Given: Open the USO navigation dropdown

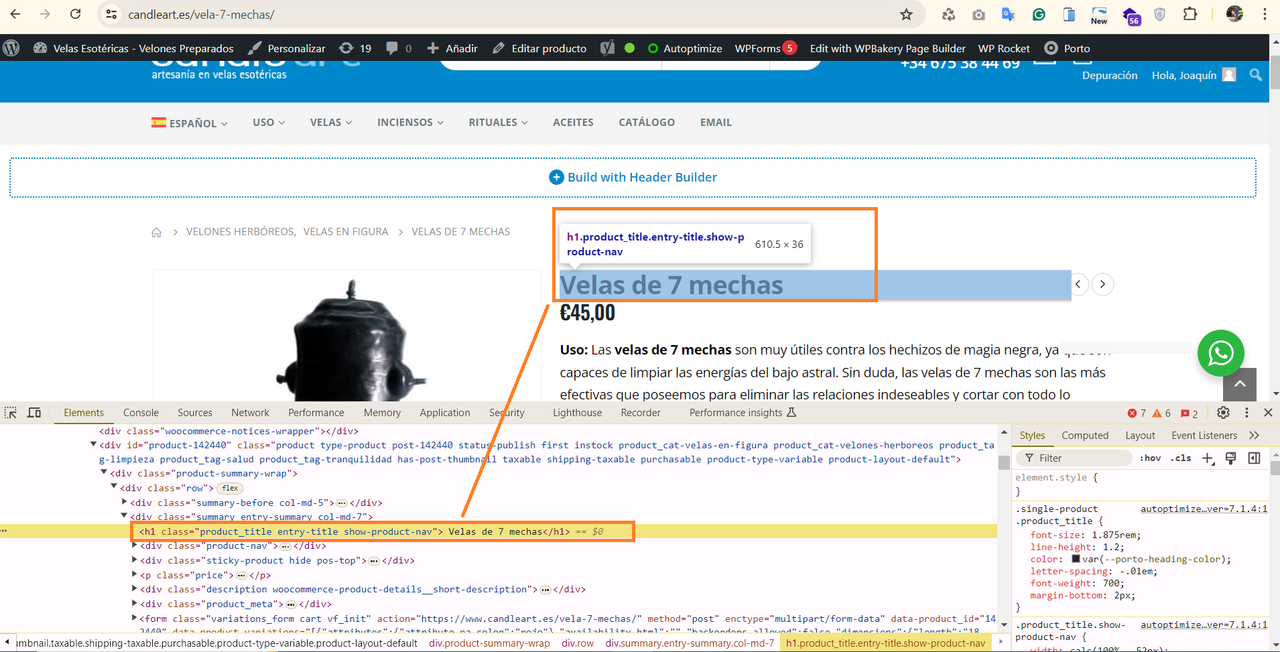Looking at the screenshot, I should (x=268, y=122).
